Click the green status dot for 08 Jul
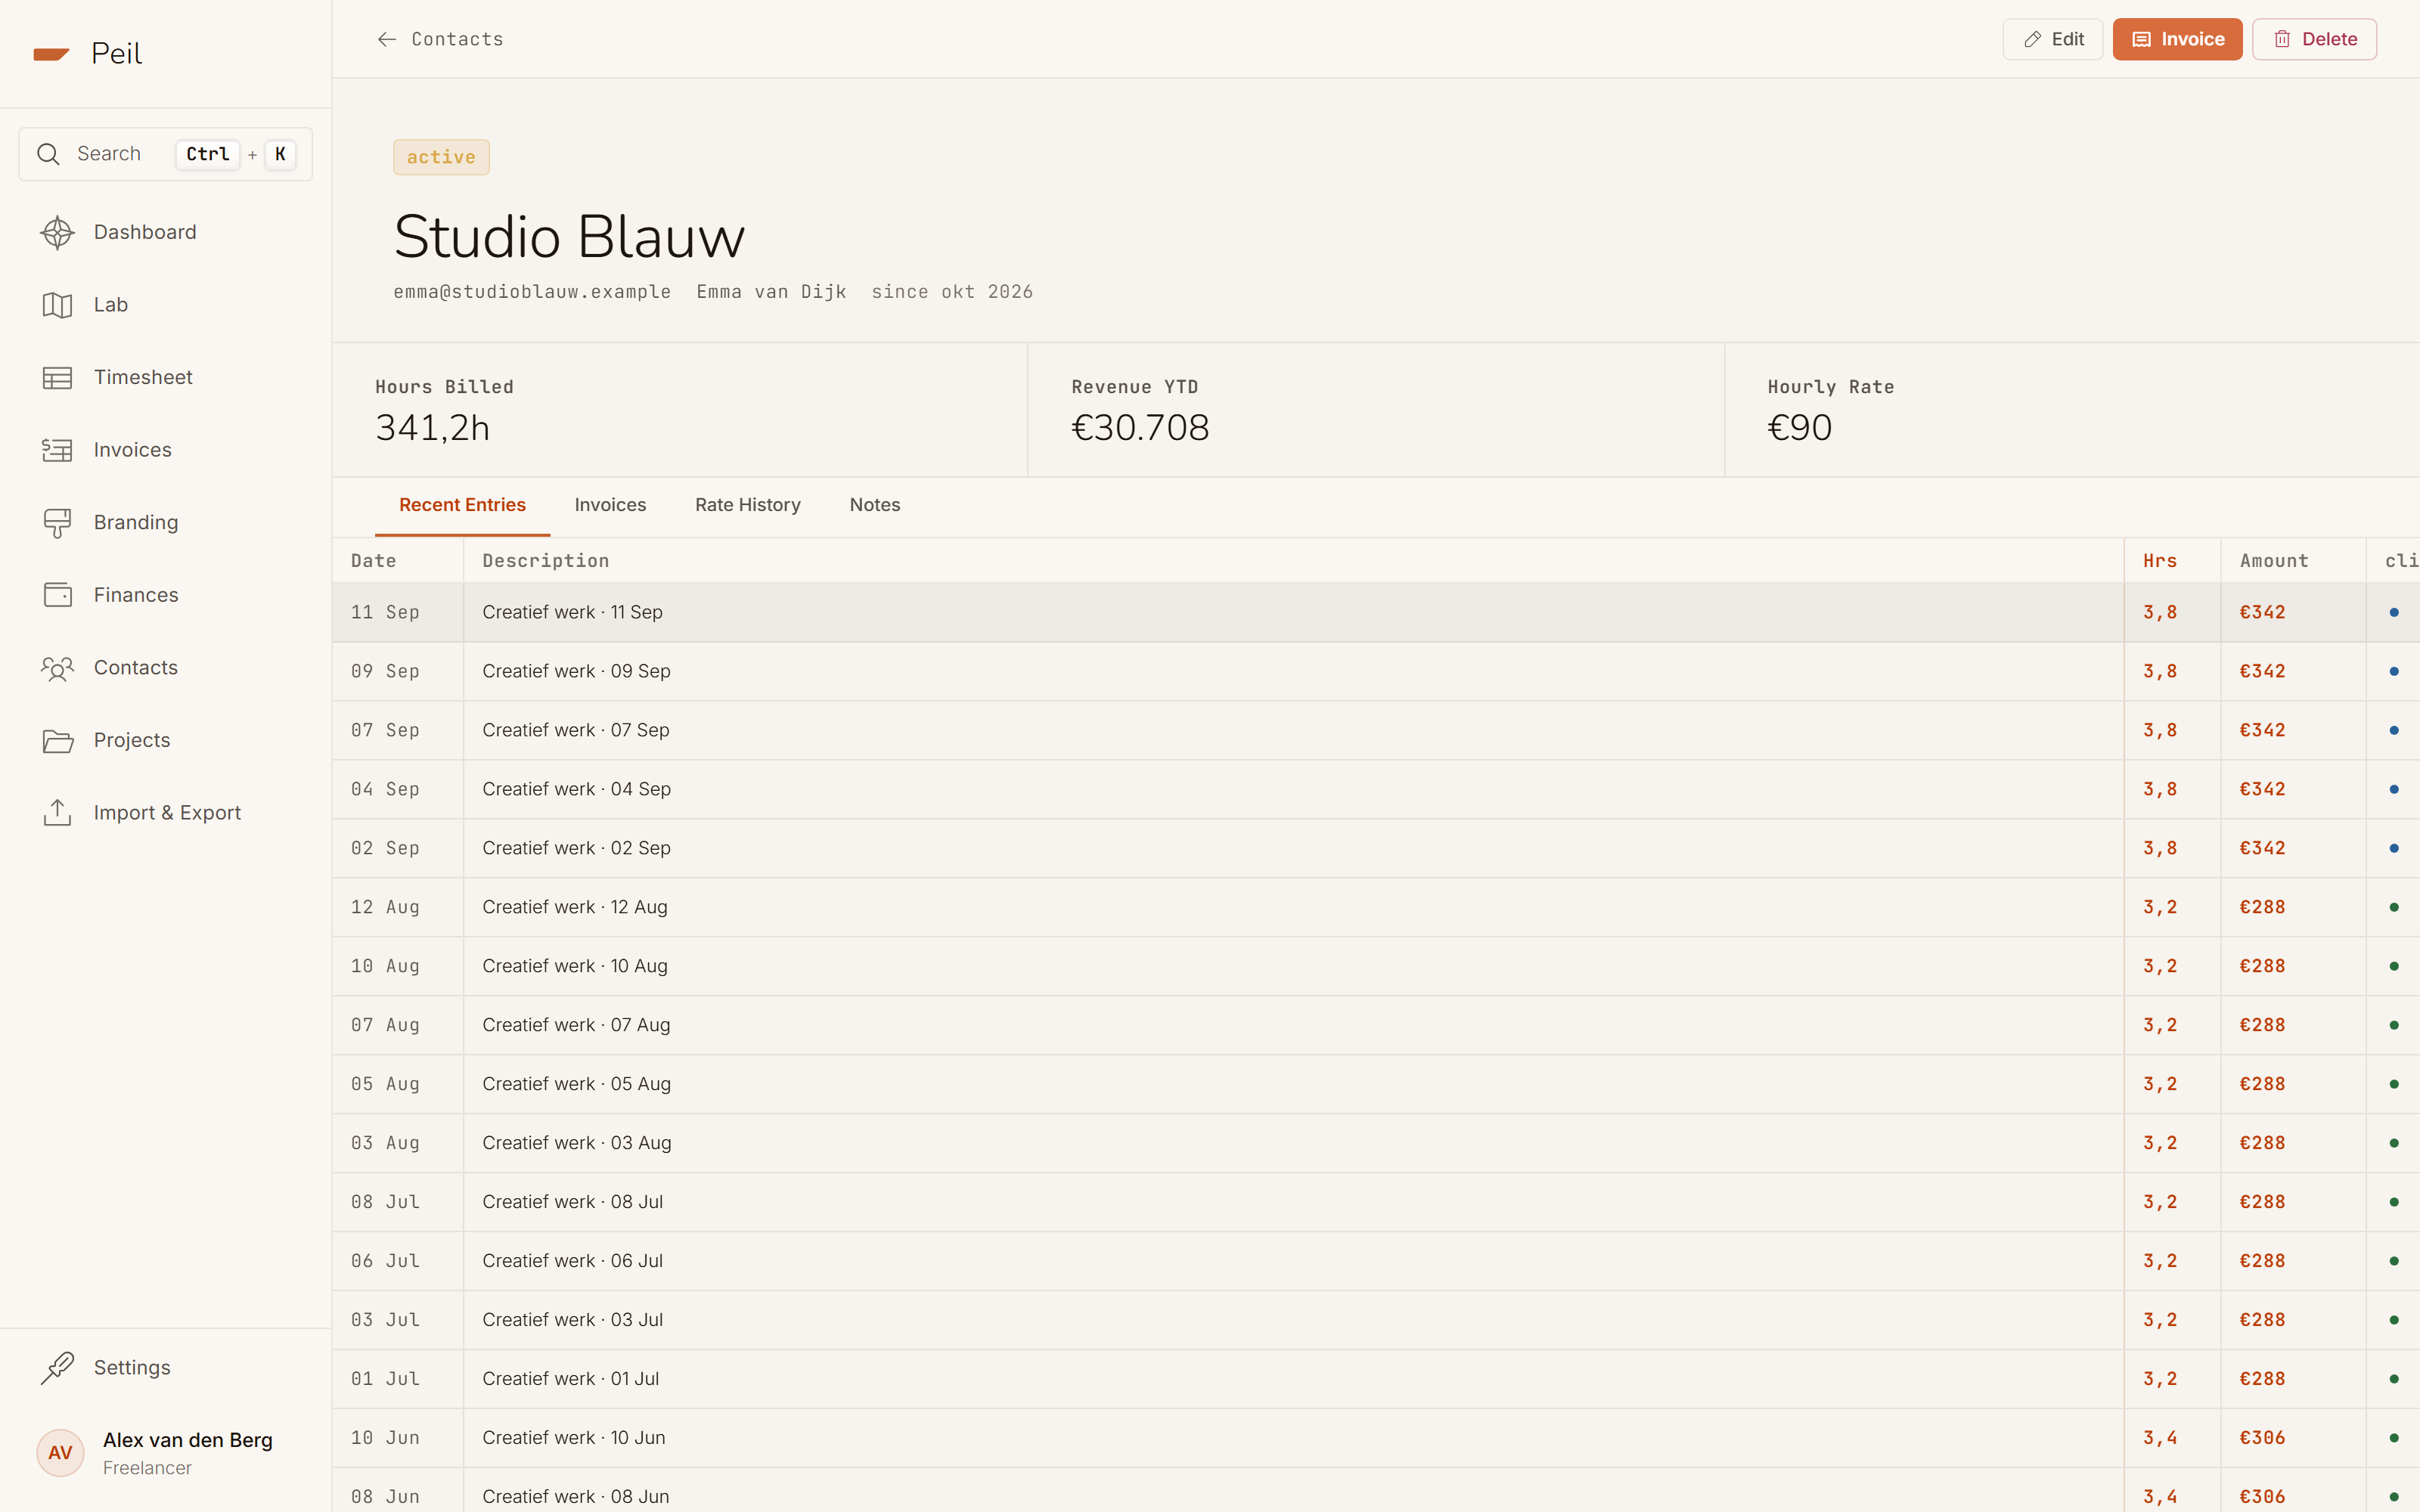2420x1512 pixels. 2394,1202
